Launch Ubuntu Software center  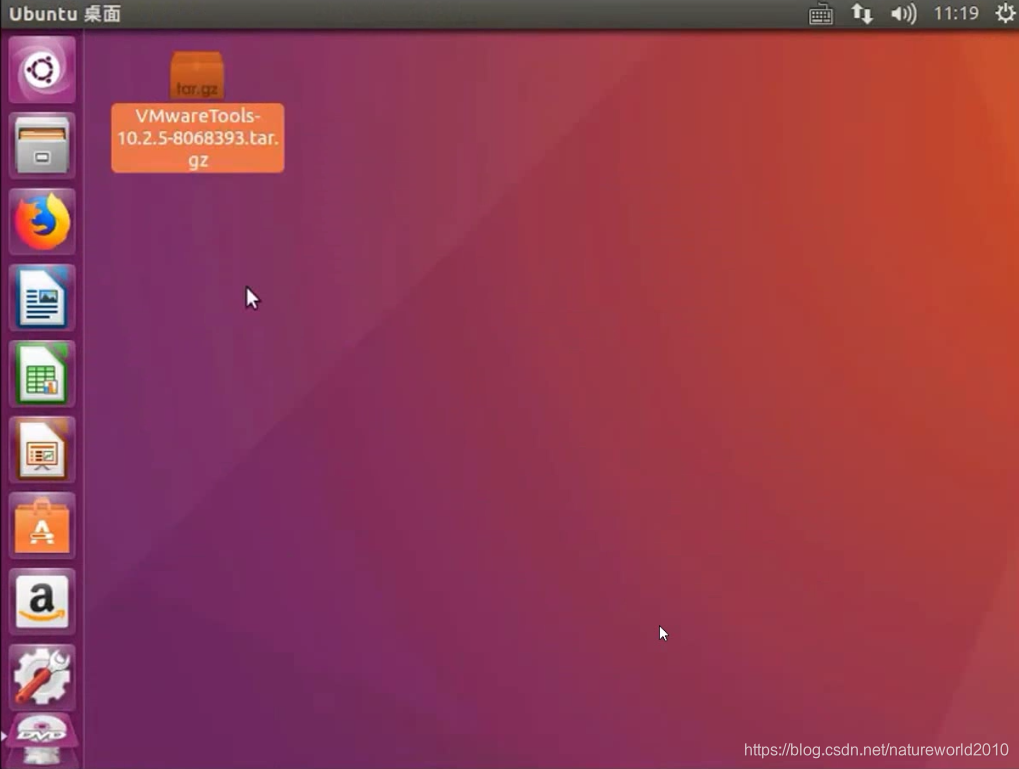click(42, 526)
